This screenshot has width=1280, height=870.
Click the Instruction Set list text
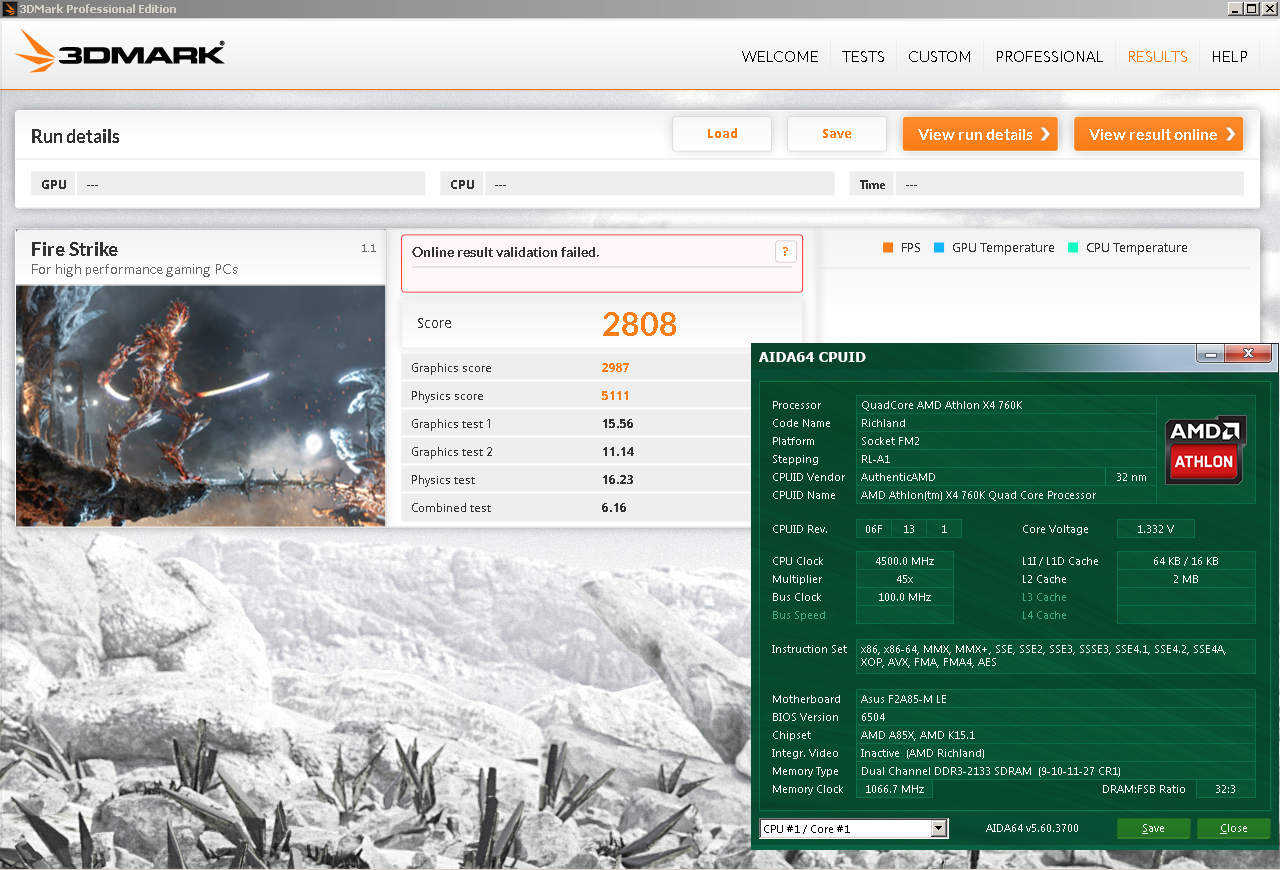pyautogui.click(x=1043, y=656)
